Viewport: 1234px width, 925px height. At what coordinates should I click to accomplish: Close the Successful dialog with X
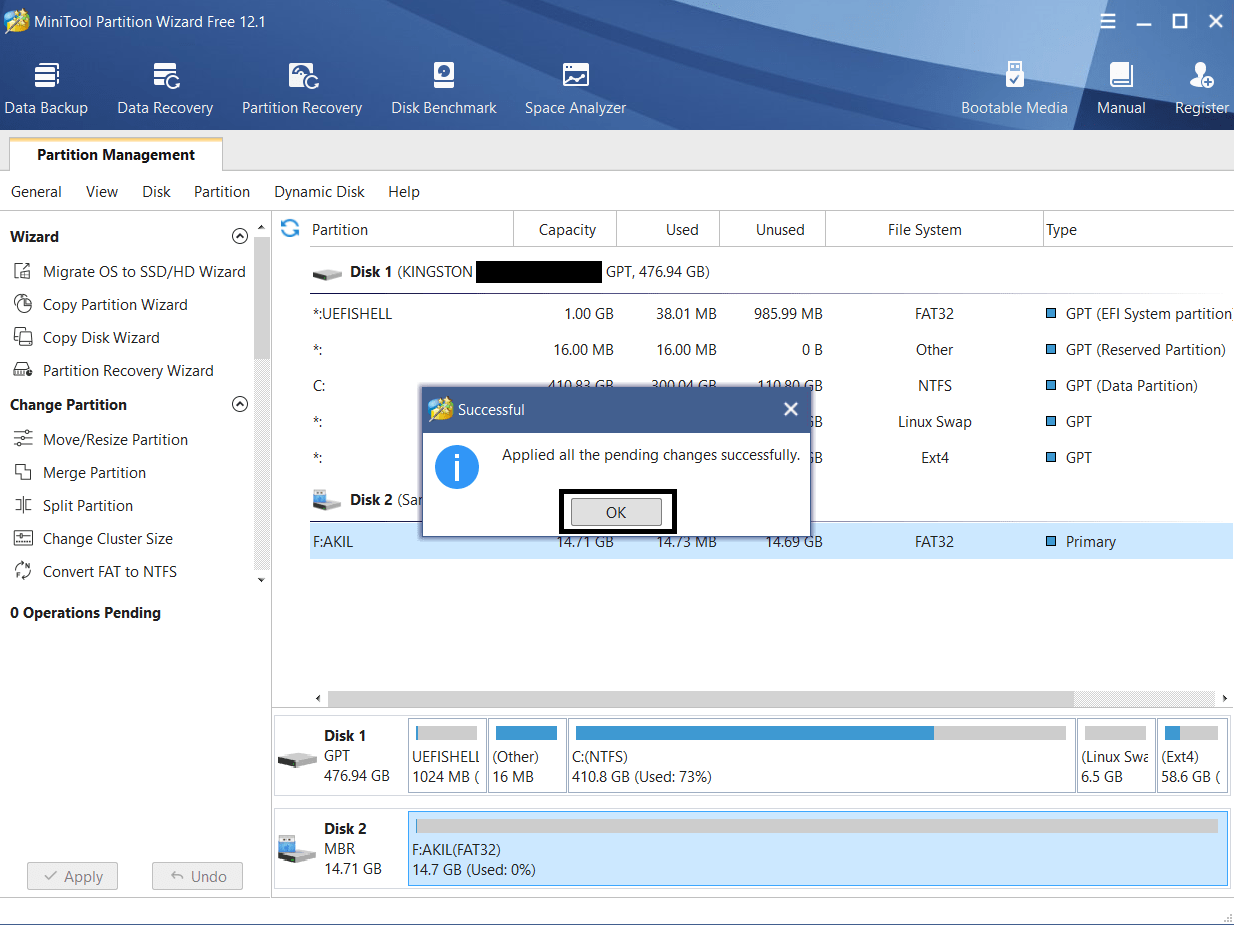point(790,409)
